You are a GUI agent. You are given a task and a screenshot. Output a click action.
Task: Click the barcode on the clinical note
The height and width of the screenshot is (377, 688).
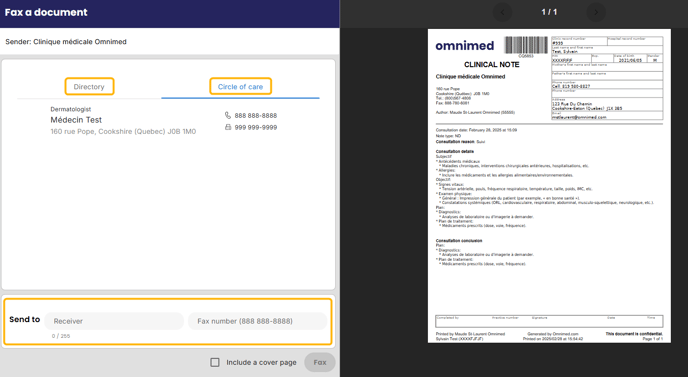pyautogui.click(x=526, y=45)
